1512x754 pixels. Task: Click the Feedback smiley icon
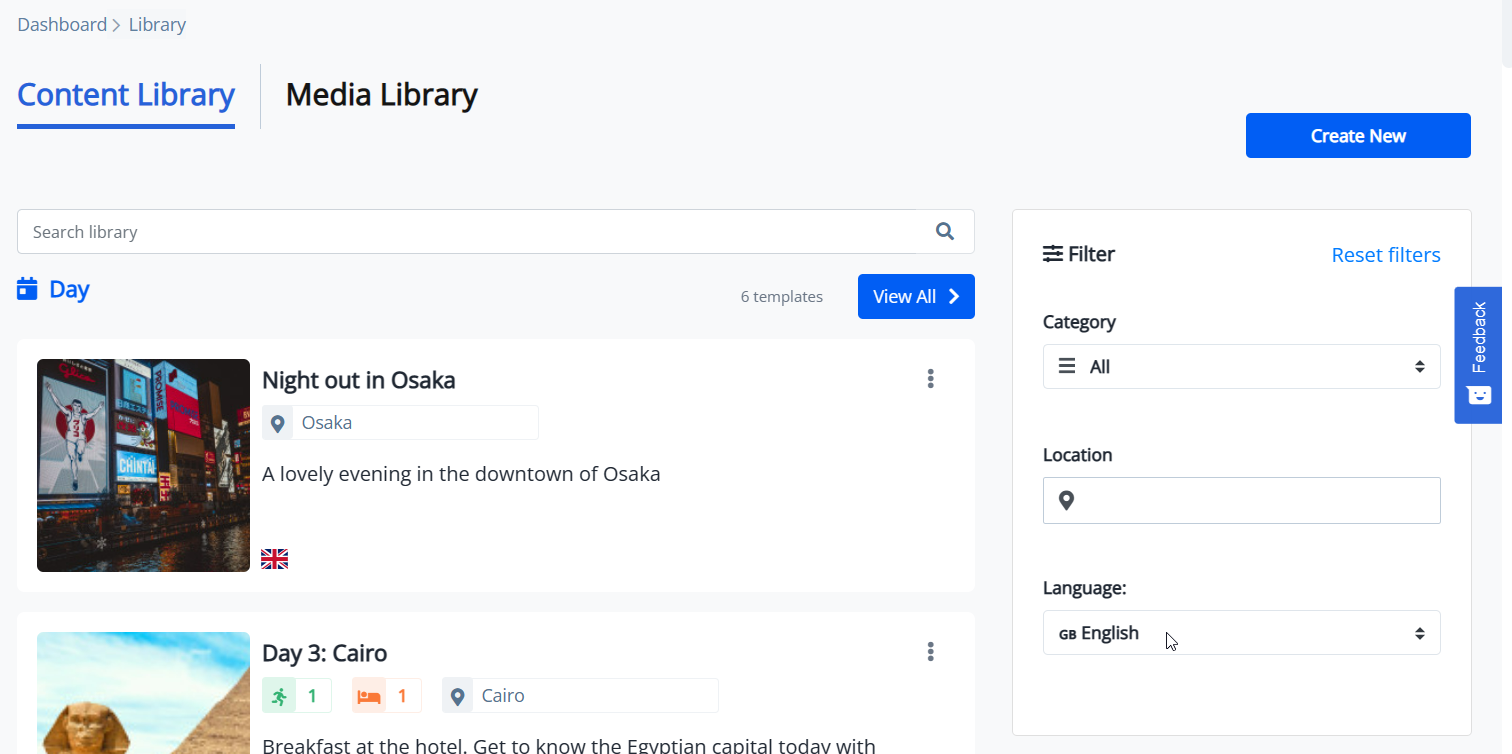tap(1478, 394)
